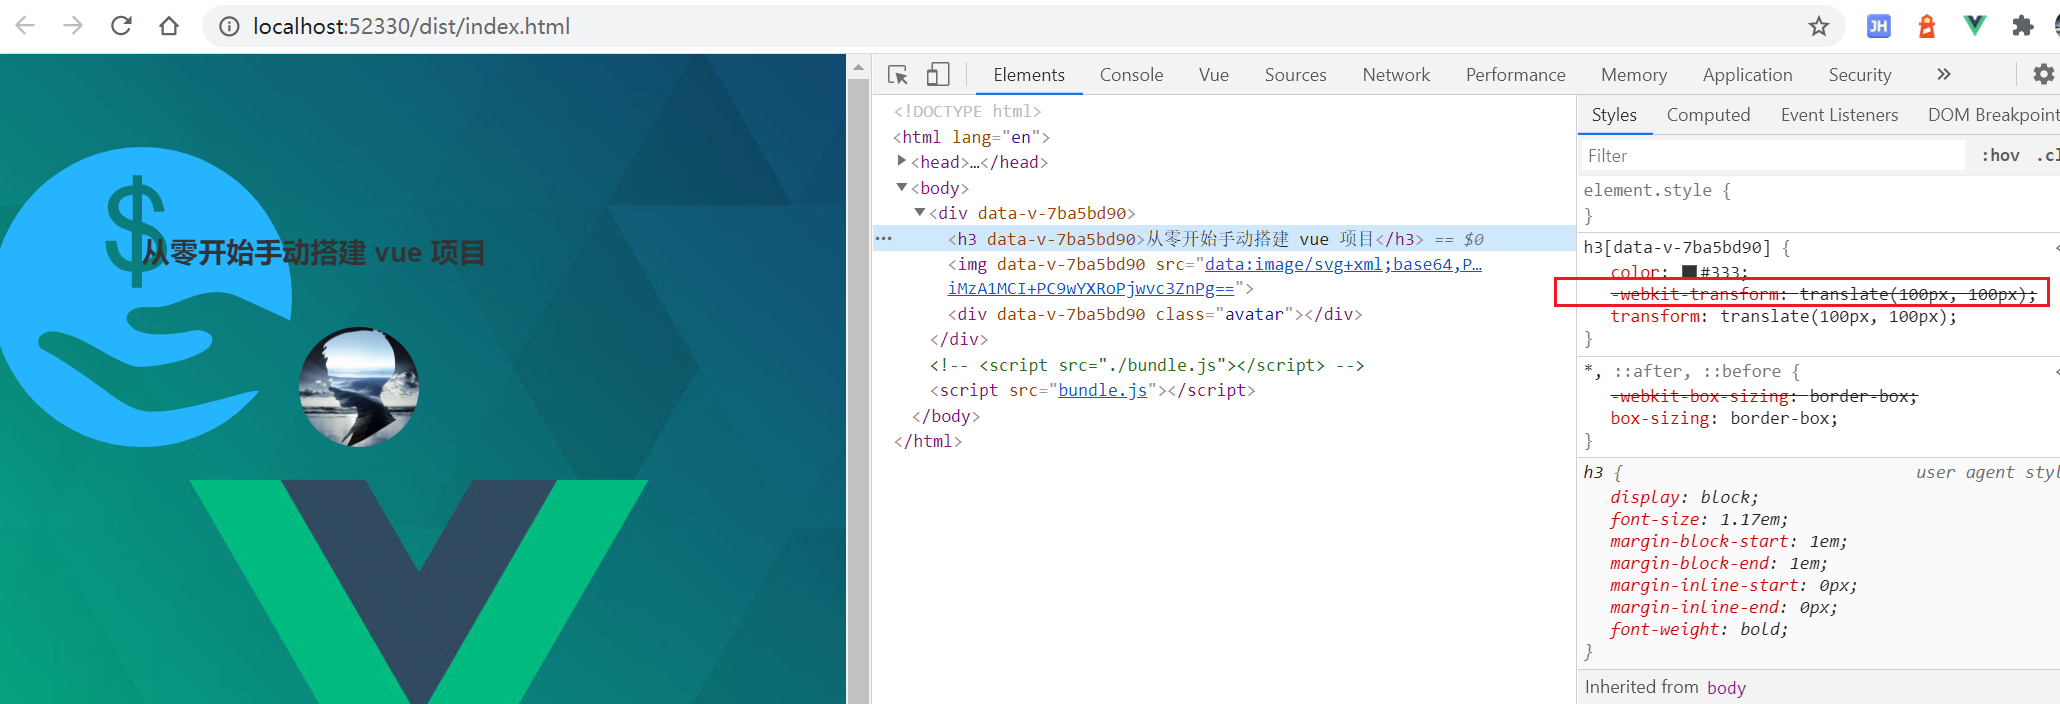Collapse the body element node
2060x704 pixels.
point(902,187)
